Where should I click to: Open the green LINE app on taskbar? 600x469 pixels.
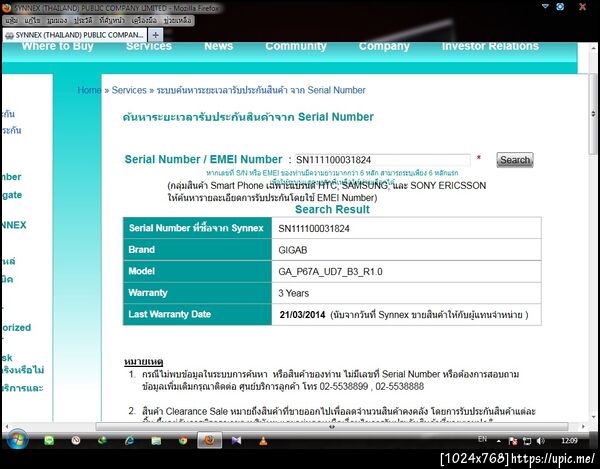click(49, 441)
